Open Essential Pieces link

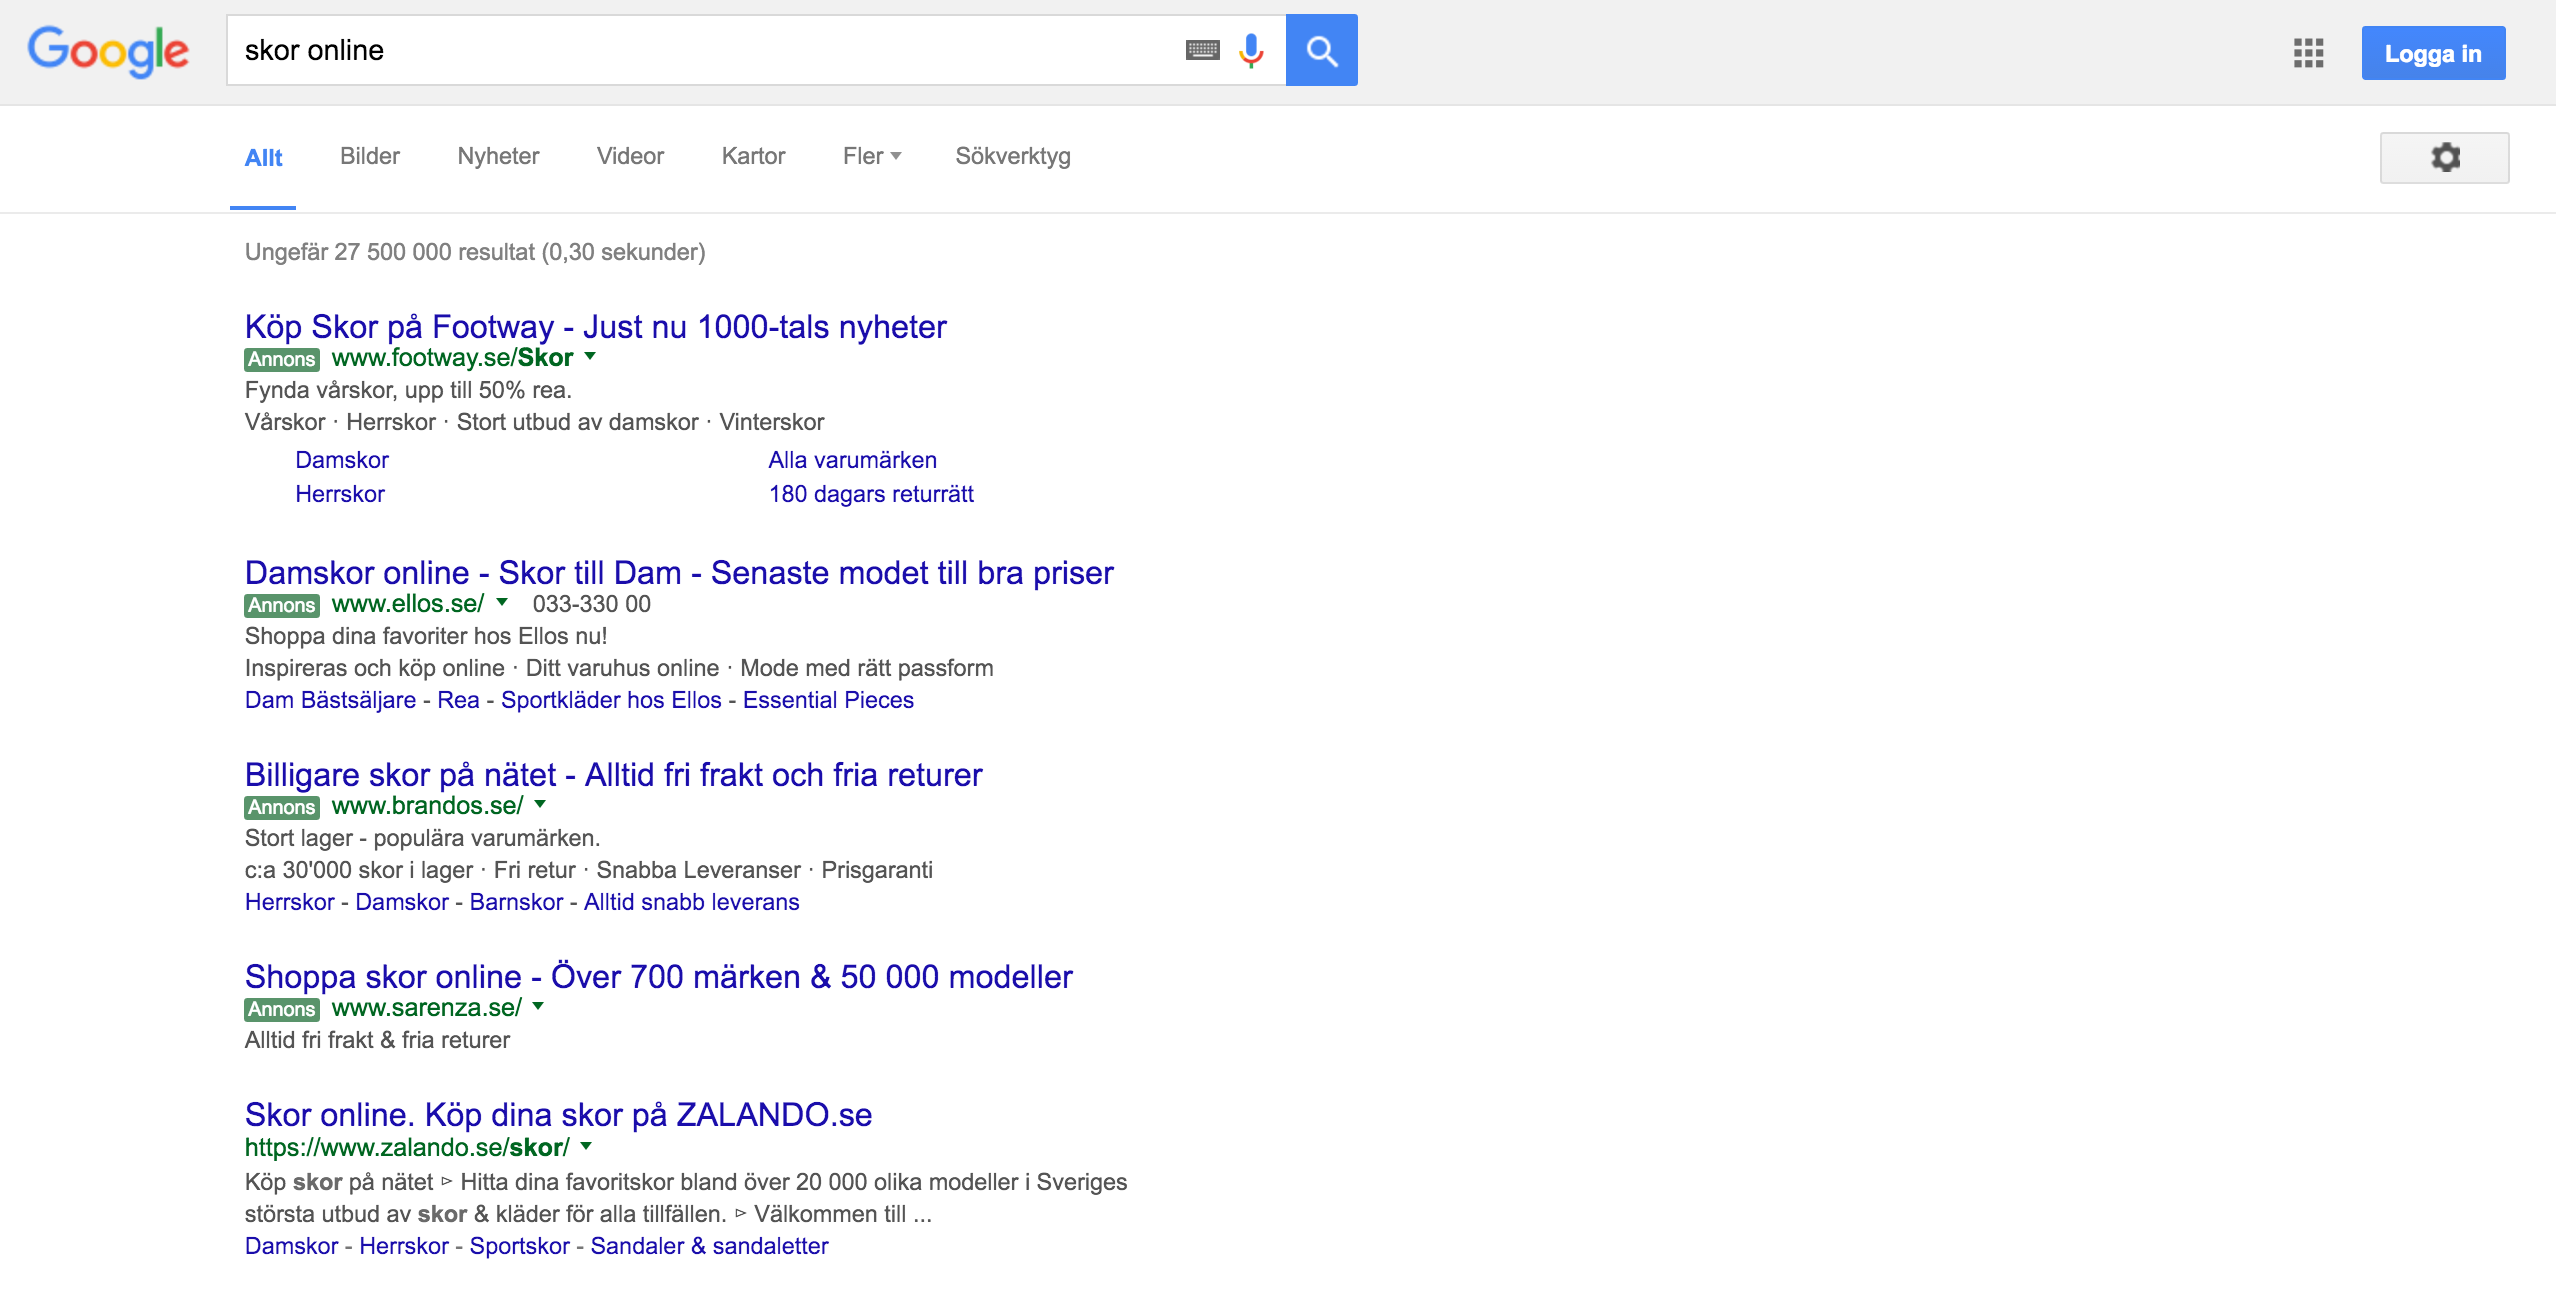click(x=828, y=700)
